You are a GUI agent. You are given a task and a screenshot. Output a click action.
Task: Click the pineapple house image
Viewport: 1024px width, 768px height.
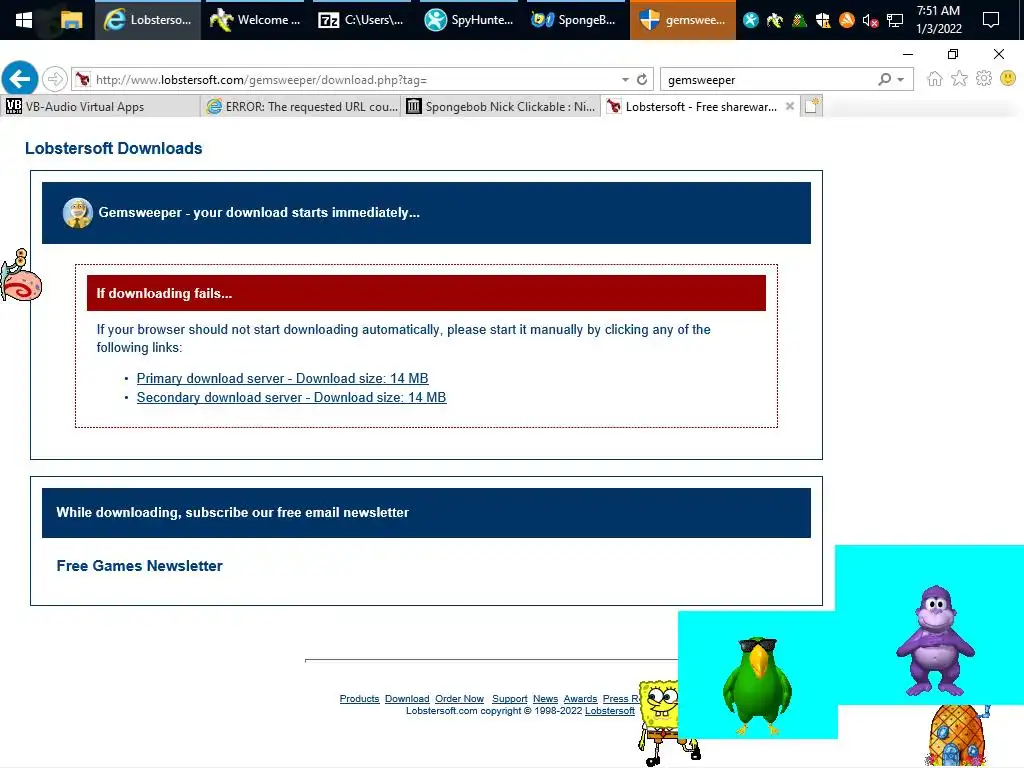click(957, 735)
